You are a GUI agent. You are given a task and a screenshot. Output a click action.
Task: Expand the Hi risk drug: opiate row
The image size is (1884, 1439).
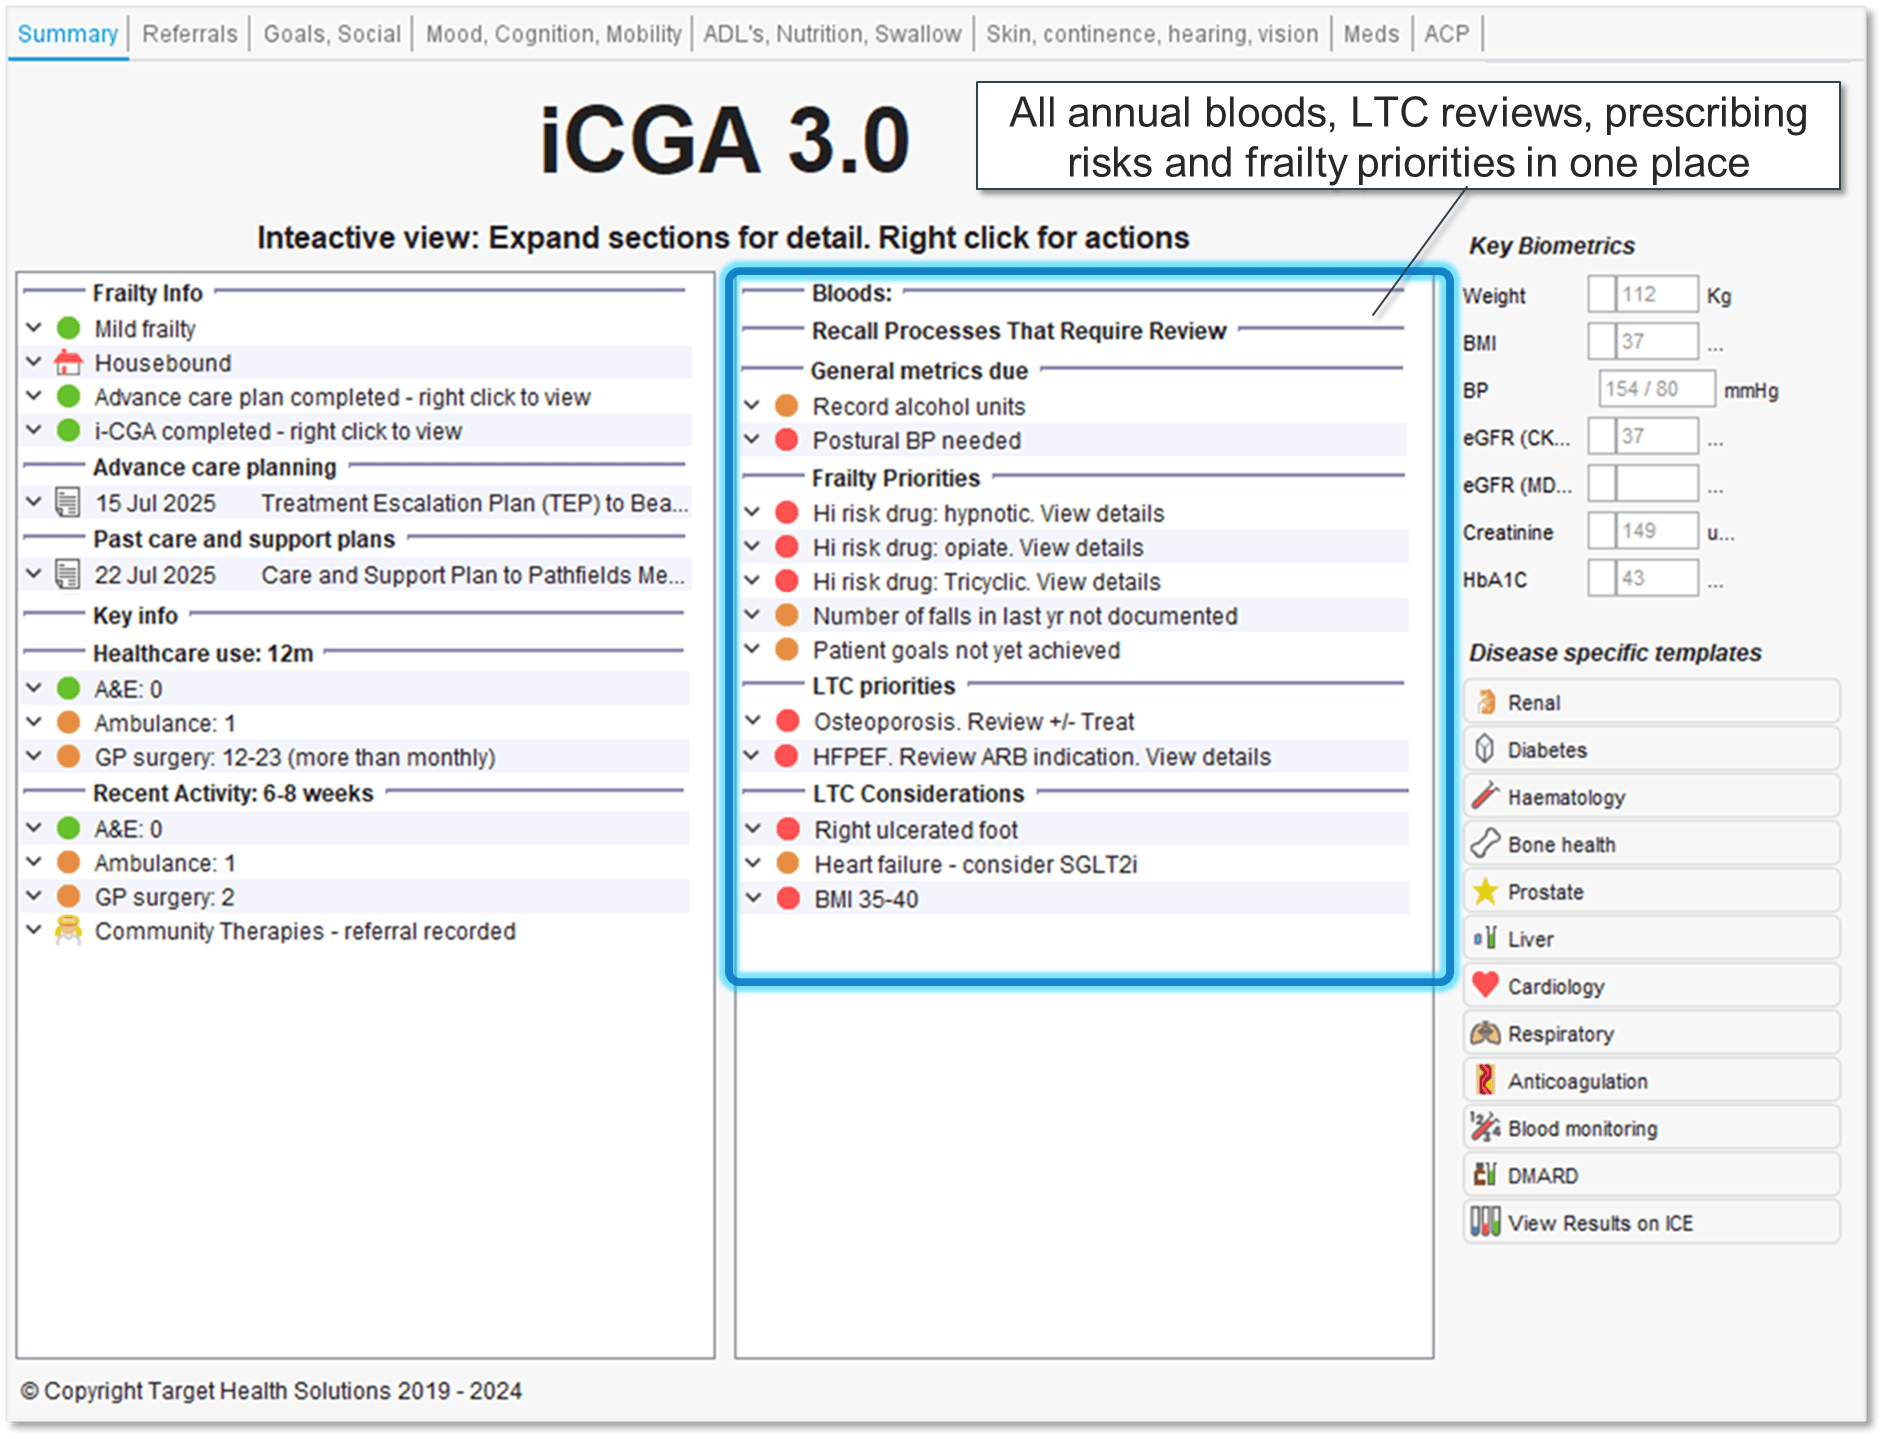click(x=753, y=546)
